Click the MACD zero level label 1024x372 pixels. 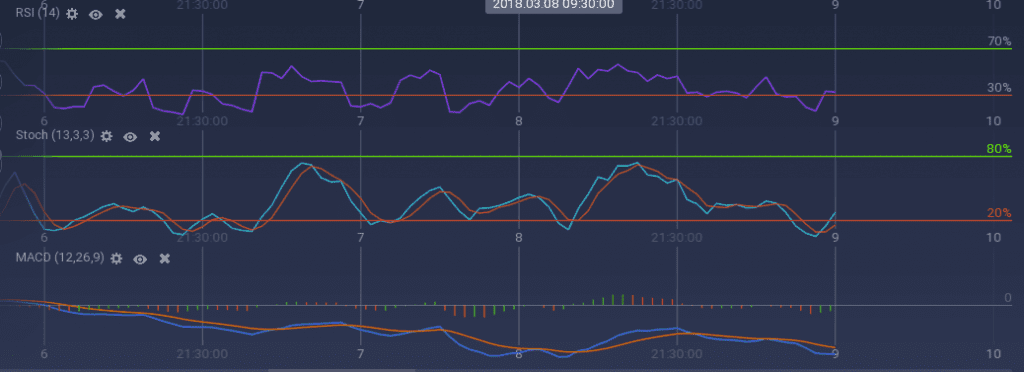pyautogui.click(x=1008, y=298)
